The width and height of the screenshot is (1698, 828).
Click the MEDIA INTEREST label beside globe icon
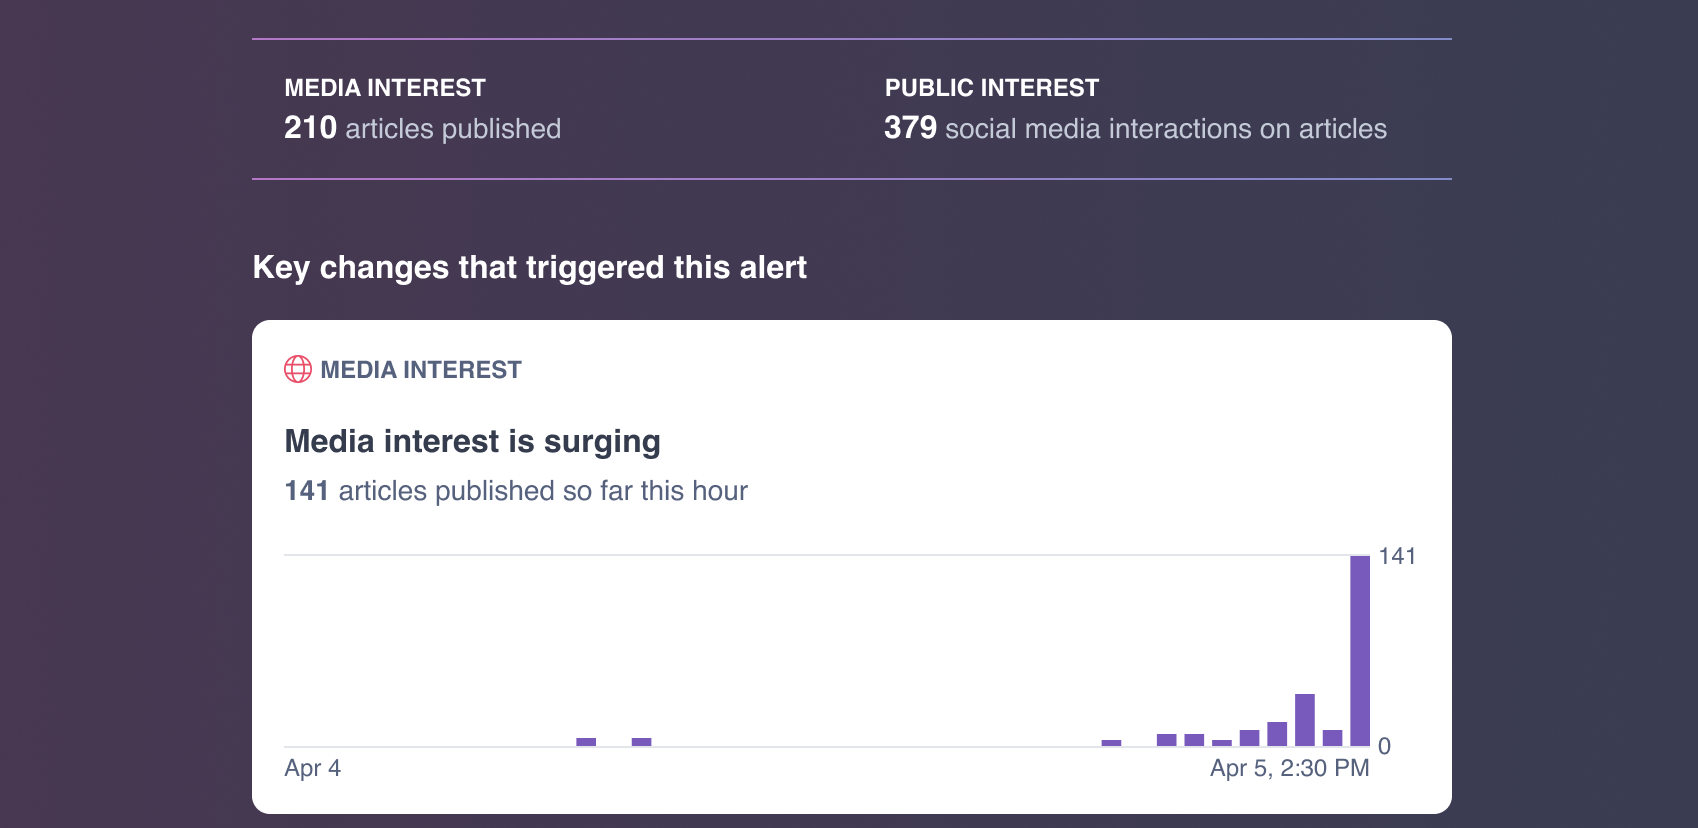421,370
